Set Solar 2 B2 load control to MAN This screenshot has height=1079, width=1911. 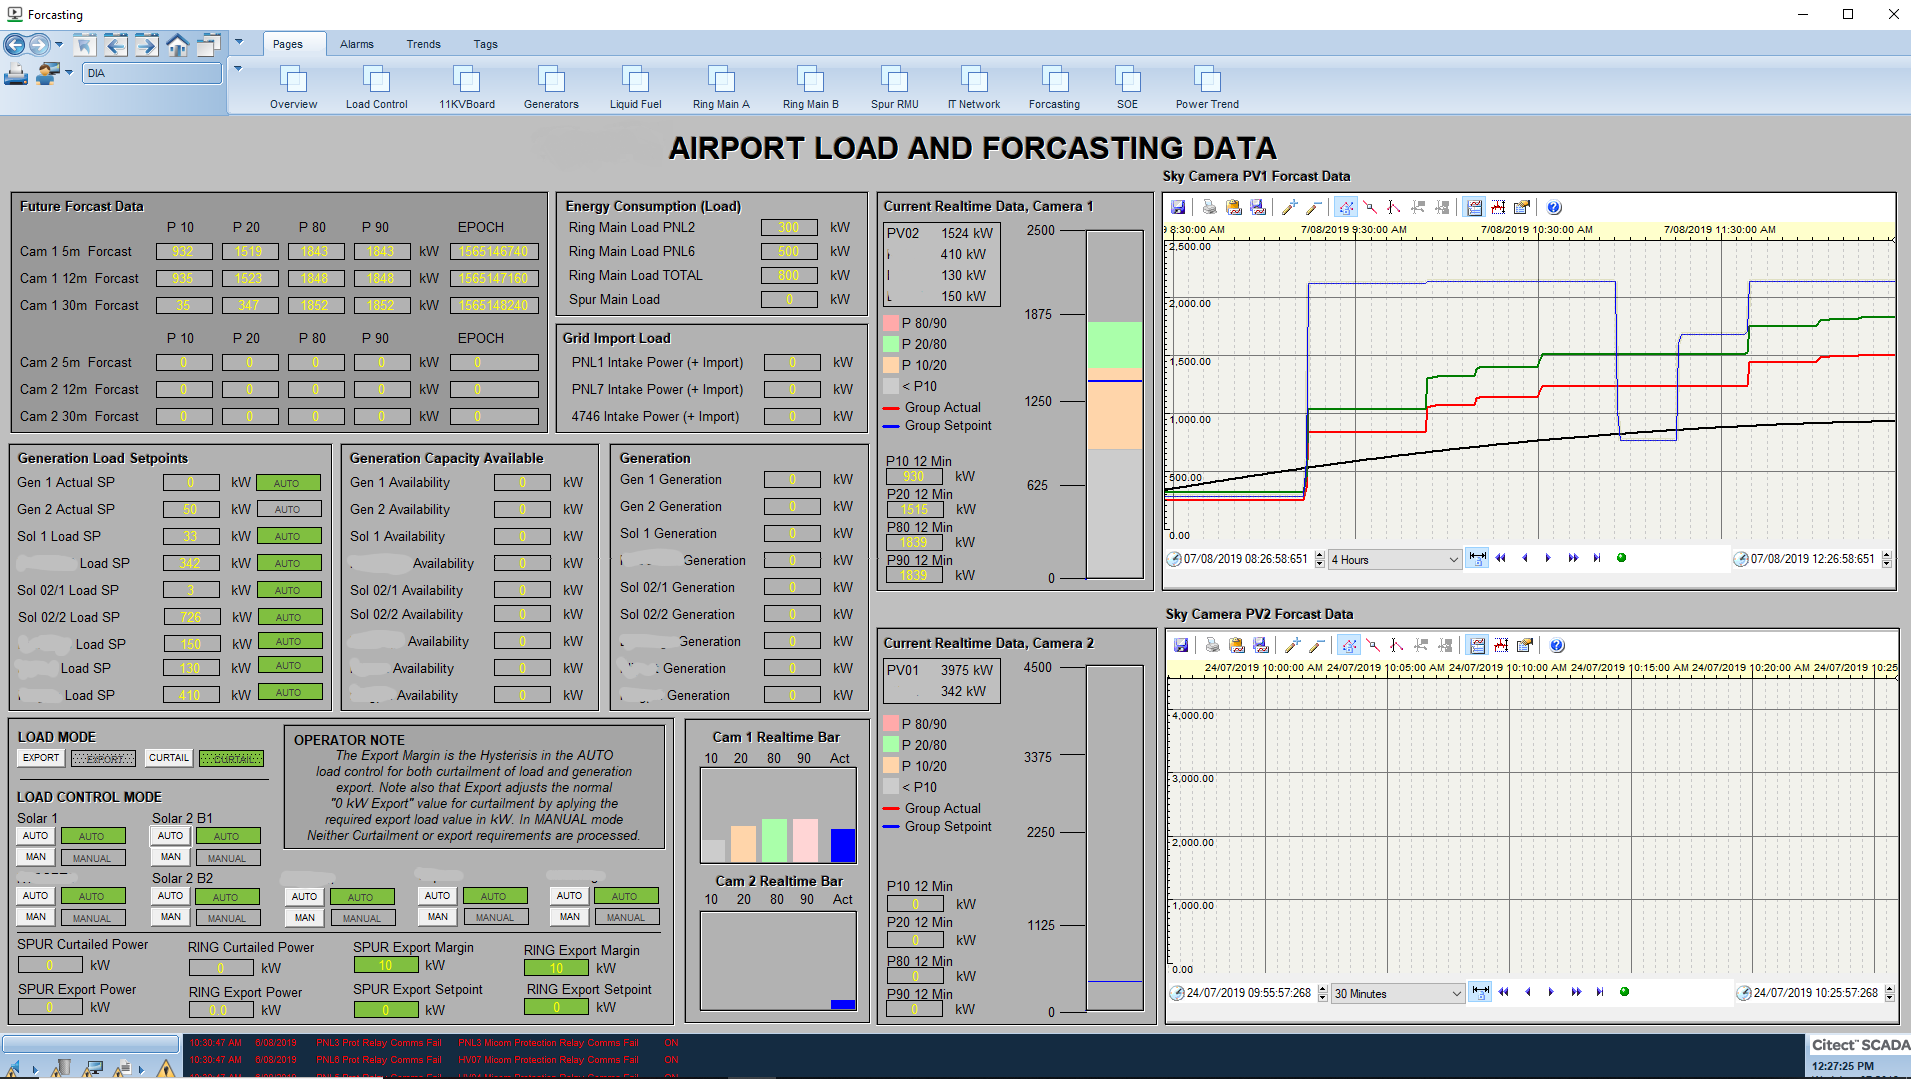(x=171, y=917)
